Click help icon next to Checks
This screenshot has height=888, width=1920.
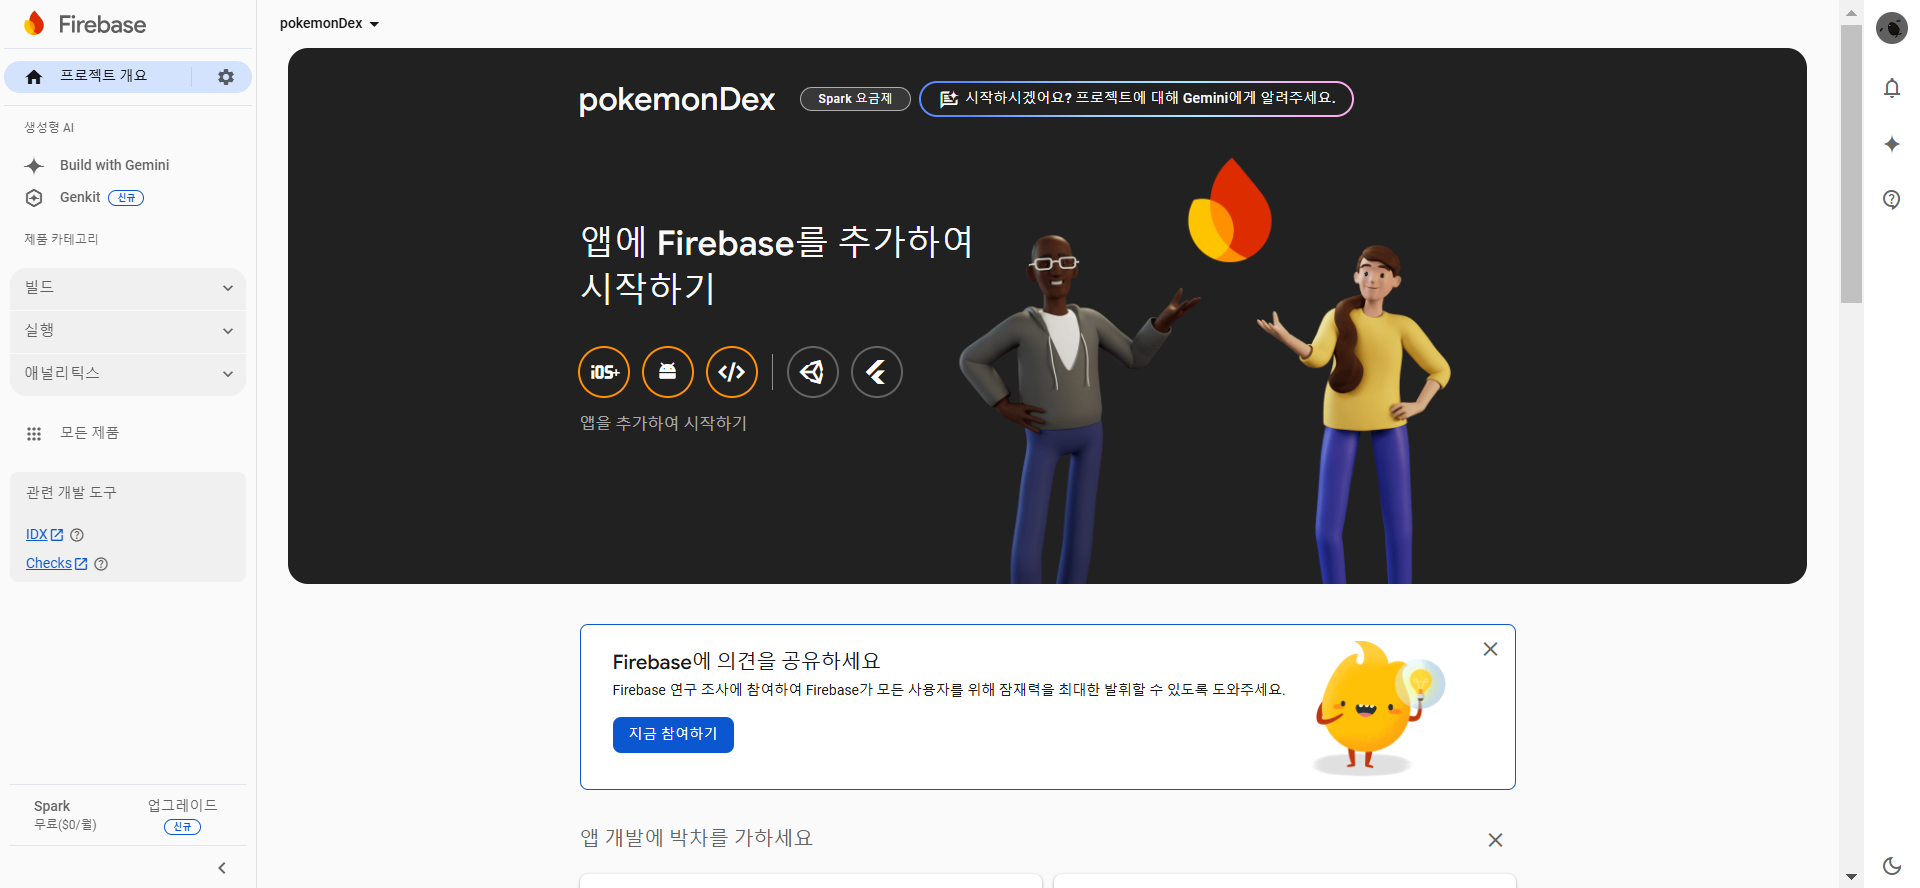pyautogui.click(x=101, y=564)
